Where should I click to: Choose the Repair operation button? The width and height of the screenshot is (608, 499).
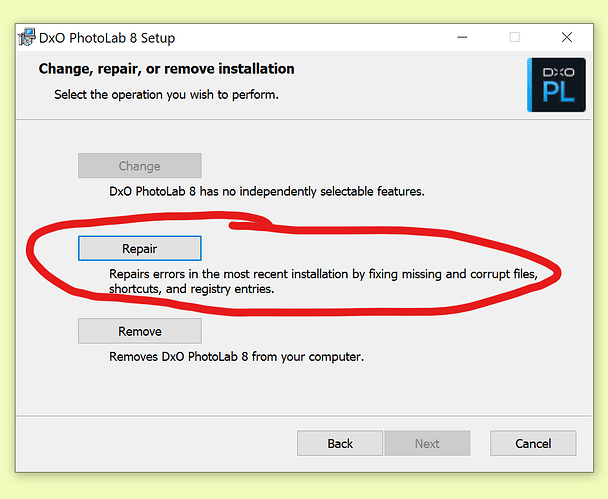tap(140, 248)
